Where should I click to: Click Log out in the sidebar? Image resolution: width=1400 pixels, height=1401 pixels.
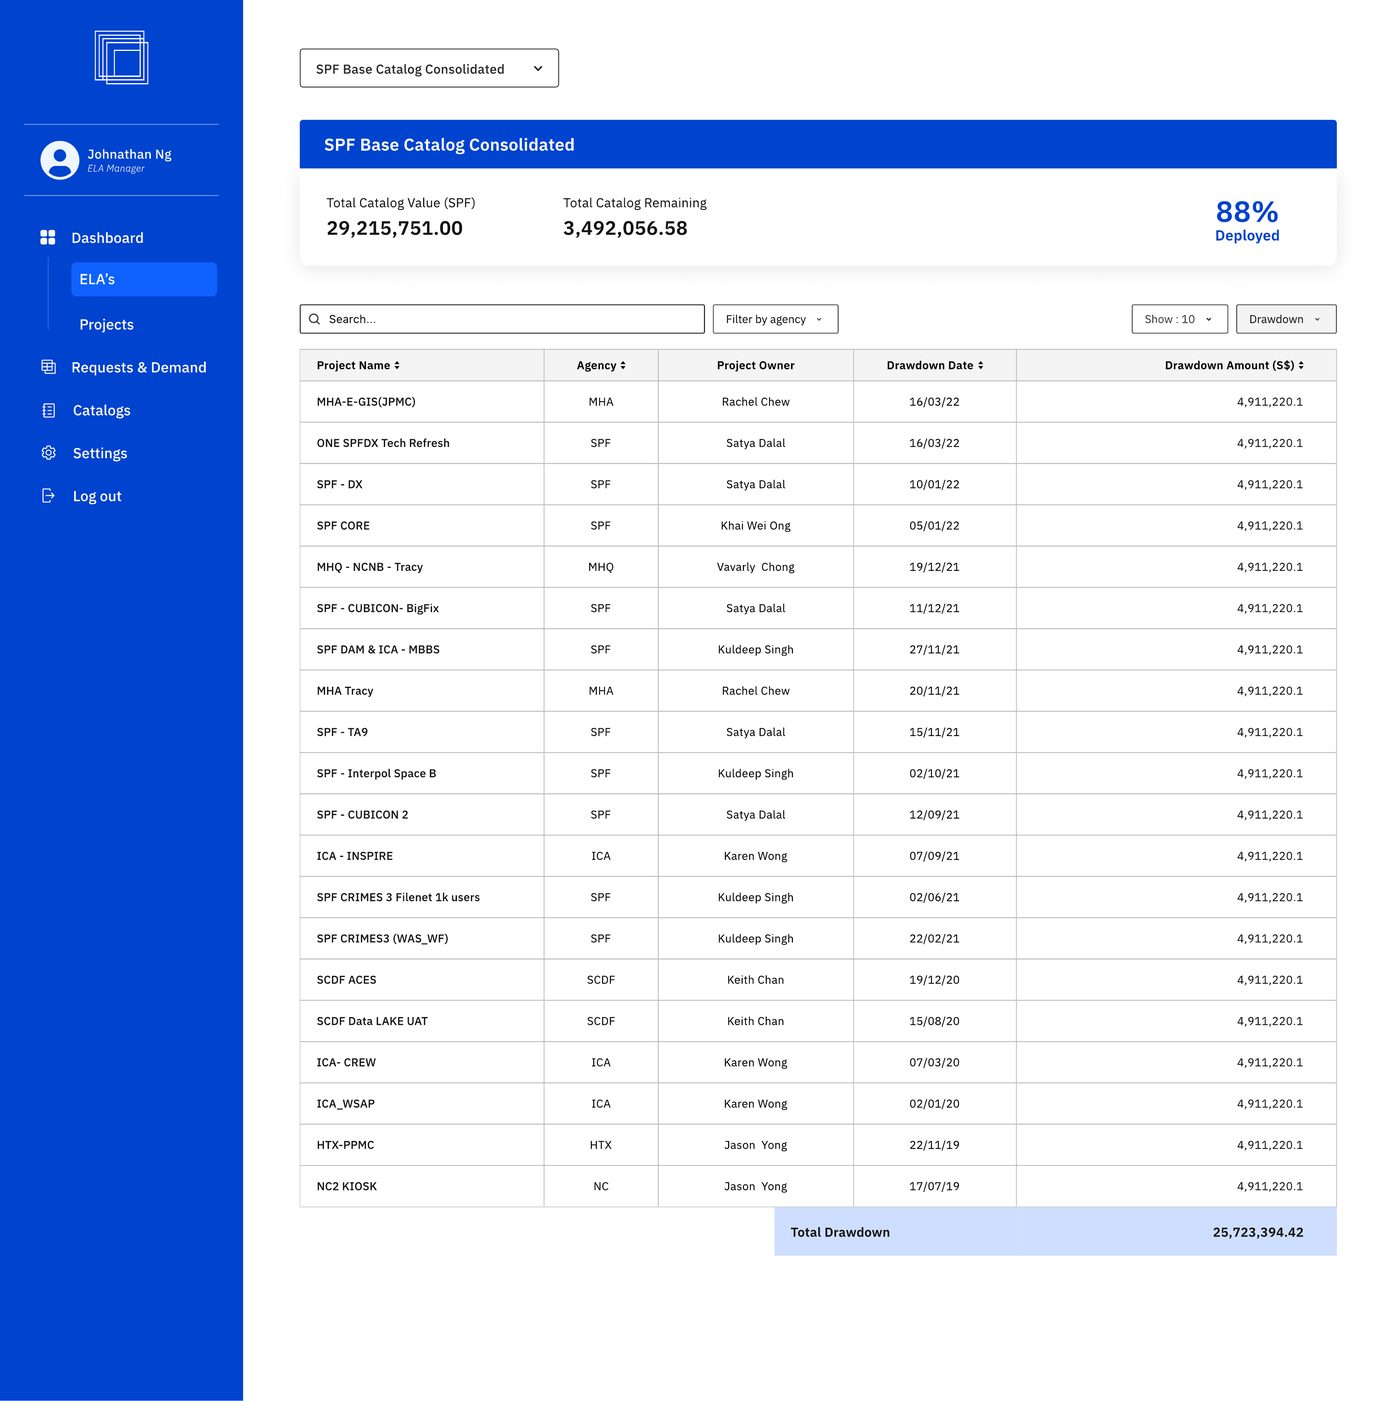tap(97, 496)
